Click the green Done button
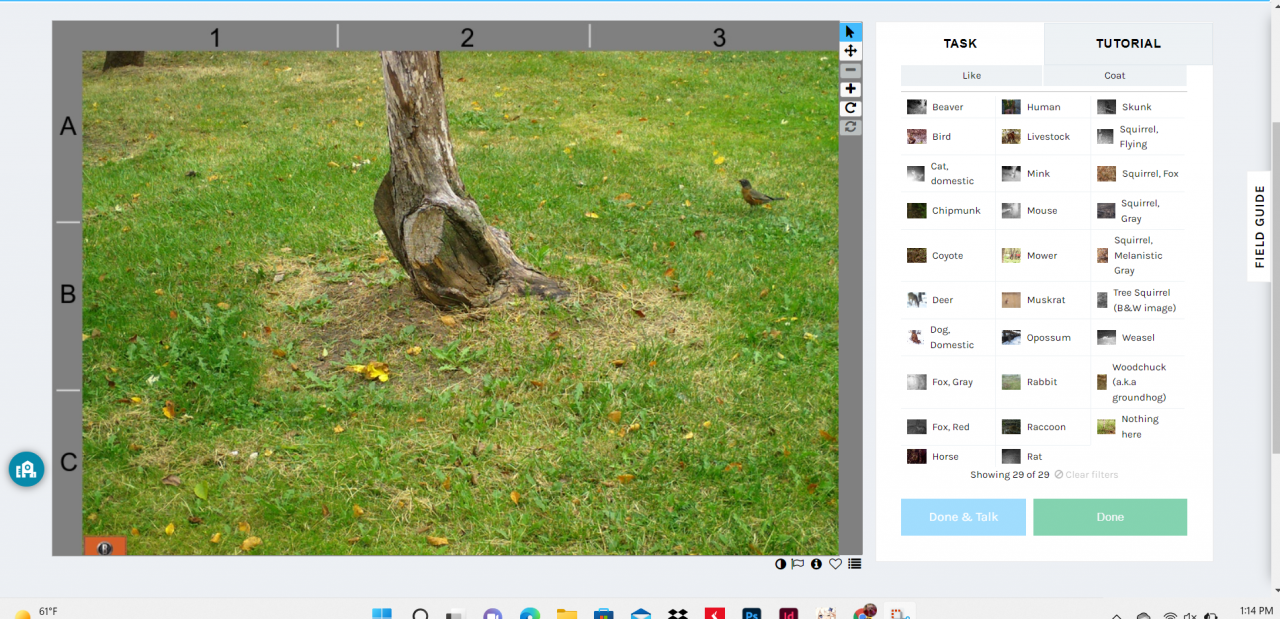 [1110, 517]
